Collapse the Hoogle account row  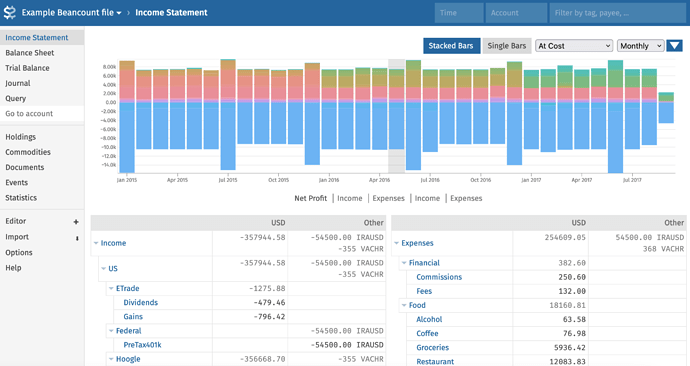[111, 359]
